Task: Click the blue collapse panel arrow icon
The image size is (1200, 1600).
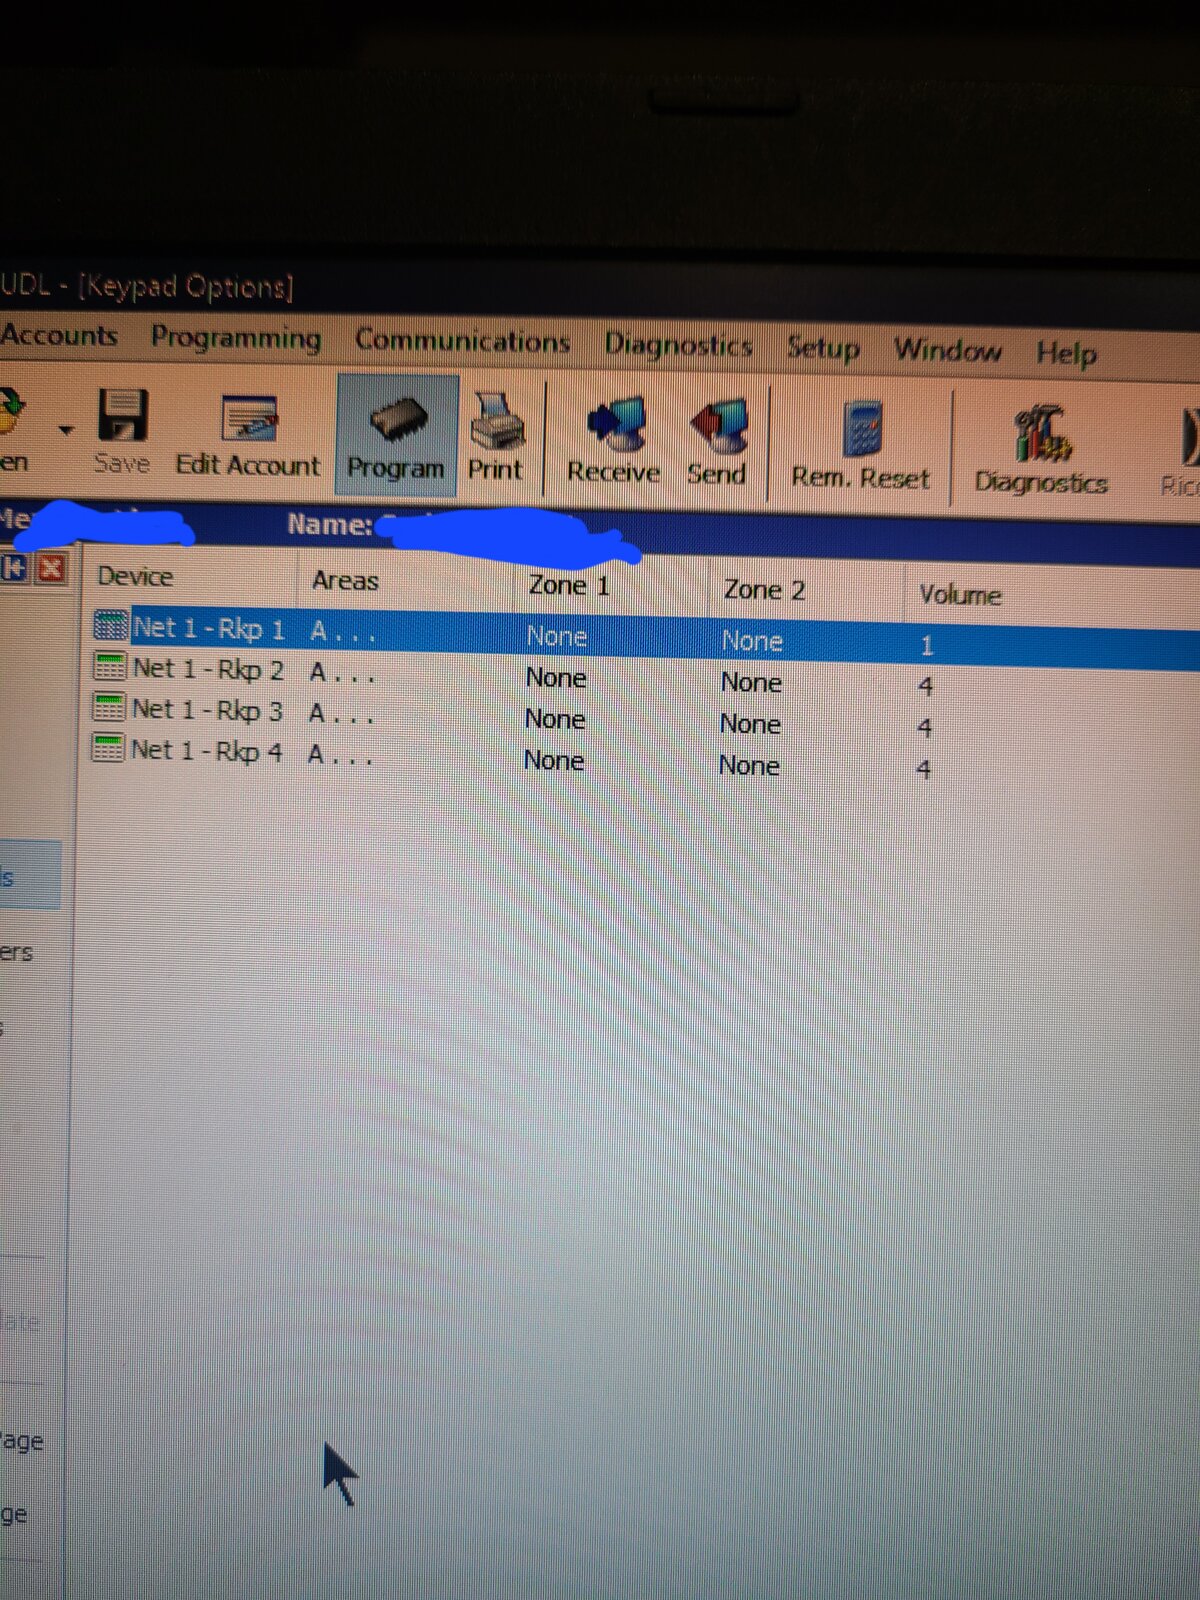Action: (15, 568)
